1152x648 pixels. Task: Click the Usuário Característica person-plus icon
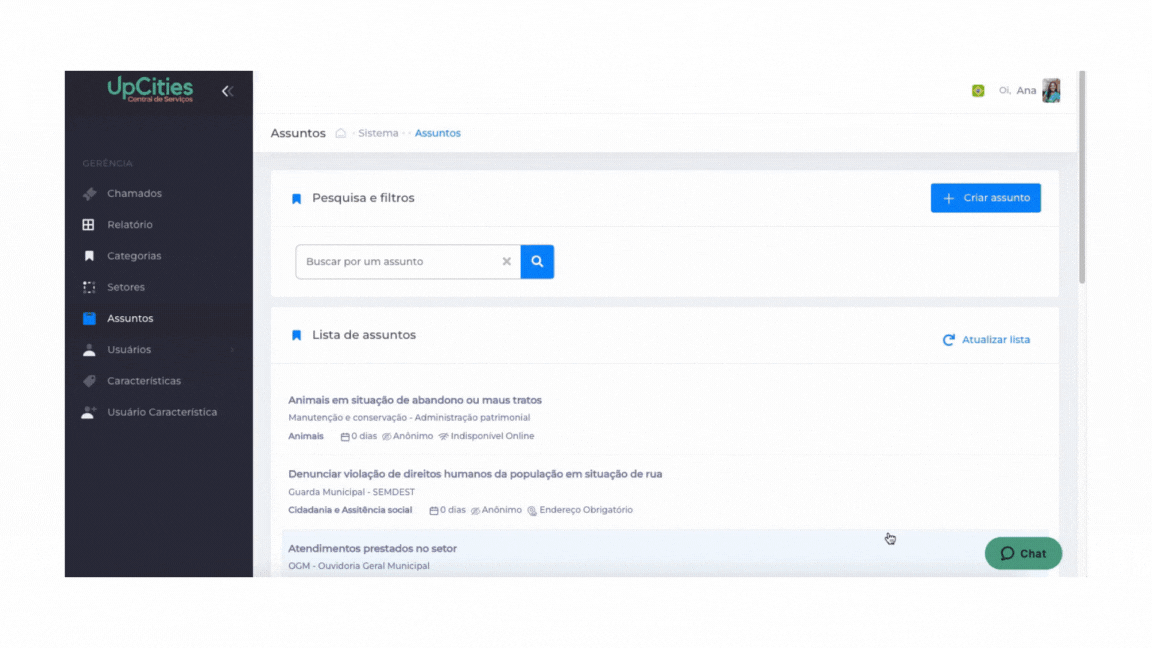click(x=89, y=412)
